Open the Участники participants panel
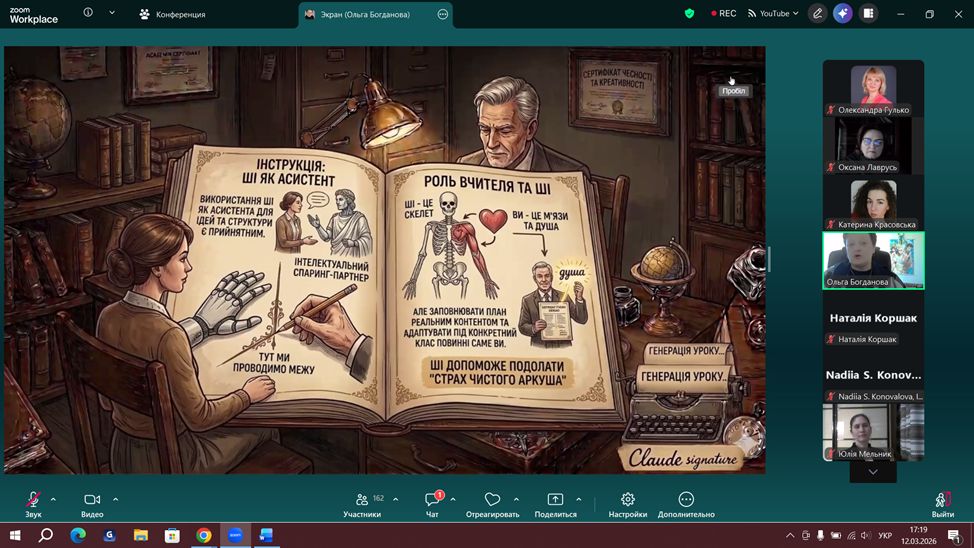The width and height of the screenshot is (974, 548). (x=362, y=500)
